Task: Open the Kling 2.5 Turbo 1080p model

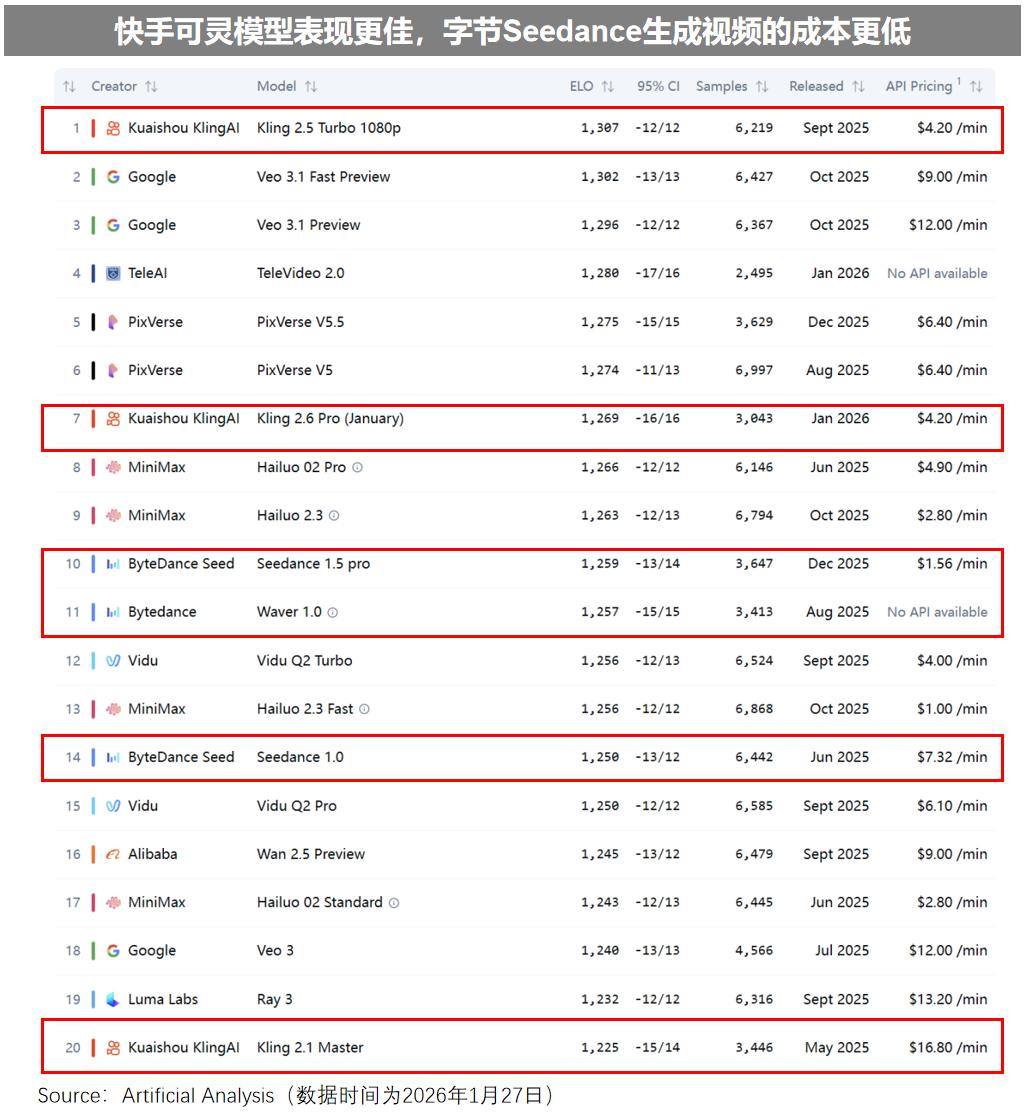Action: click(x=328, y=128)
